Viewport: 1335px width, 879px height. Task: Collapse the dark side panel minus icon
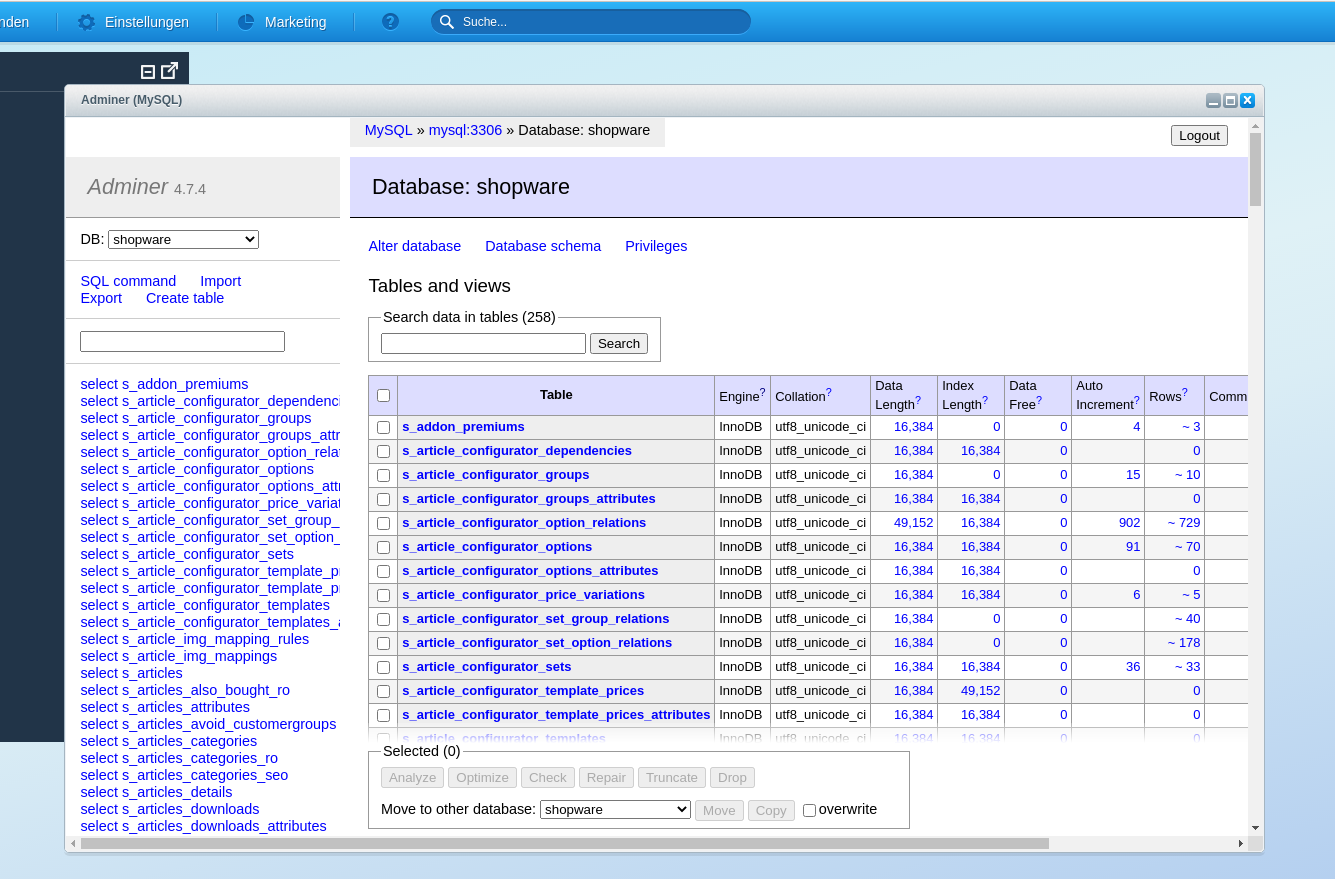148,71
